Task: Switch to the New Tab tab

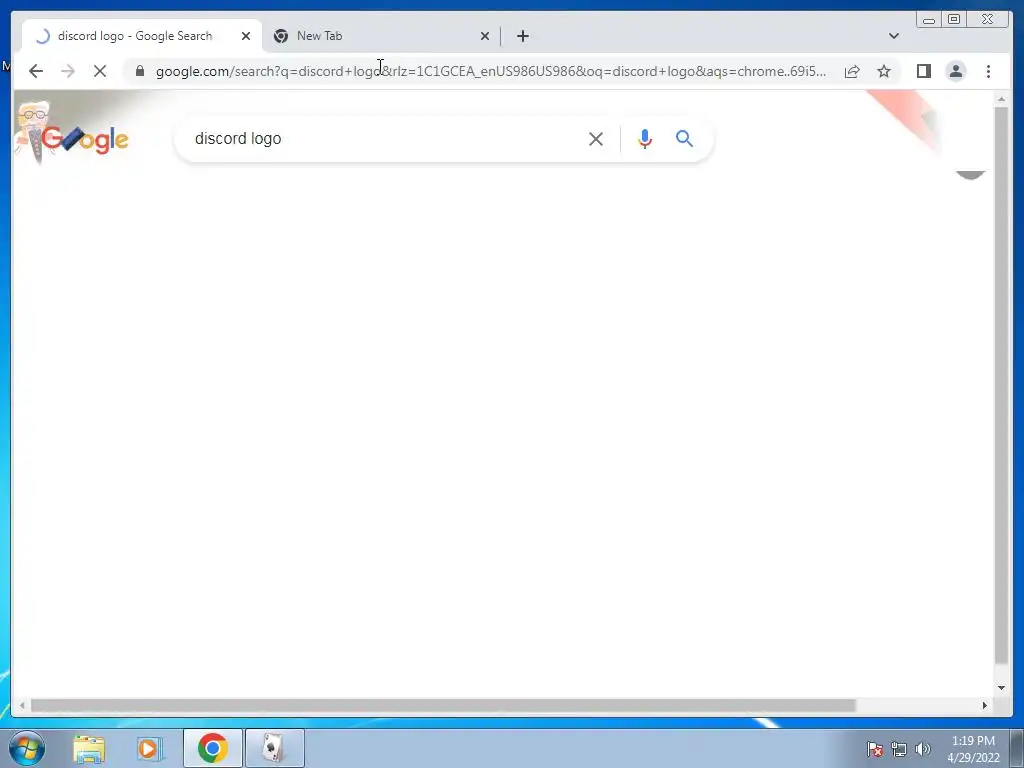Action: point(381,36)
